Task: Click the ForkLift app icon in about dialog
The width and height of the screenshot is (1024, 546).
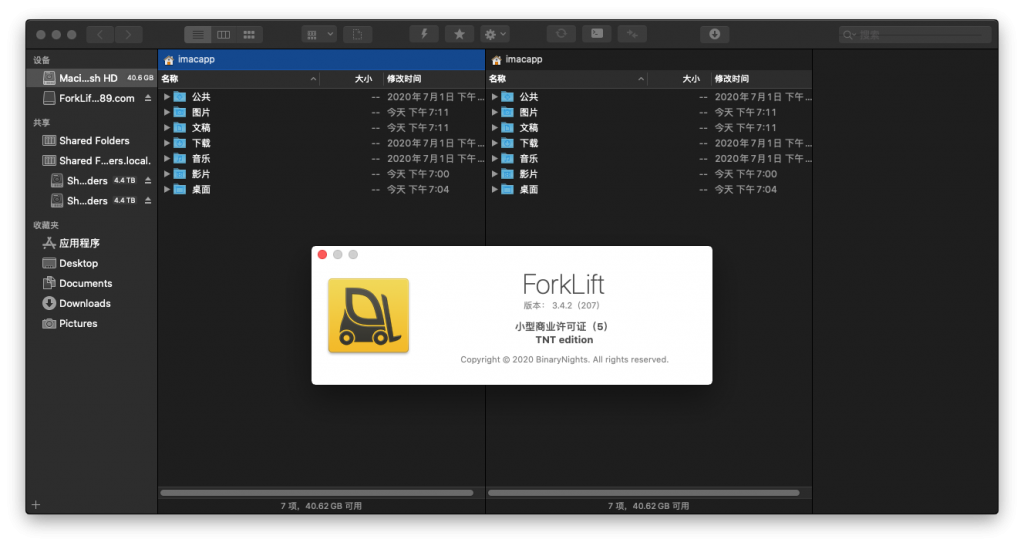Action: click(368, 315)
